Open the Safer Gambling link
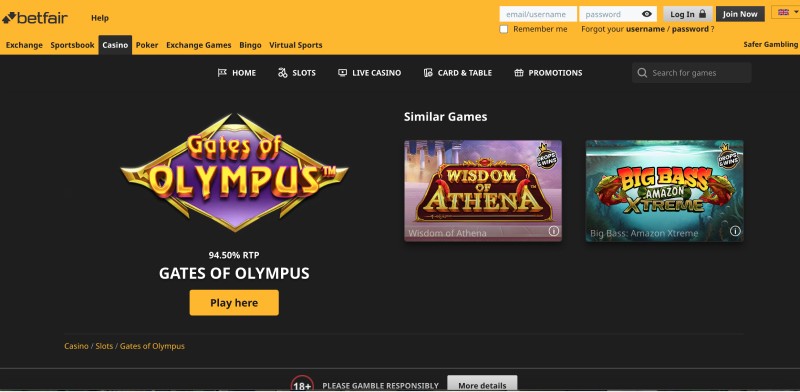Viewport: 800px width, 392px height. point(770,44)
